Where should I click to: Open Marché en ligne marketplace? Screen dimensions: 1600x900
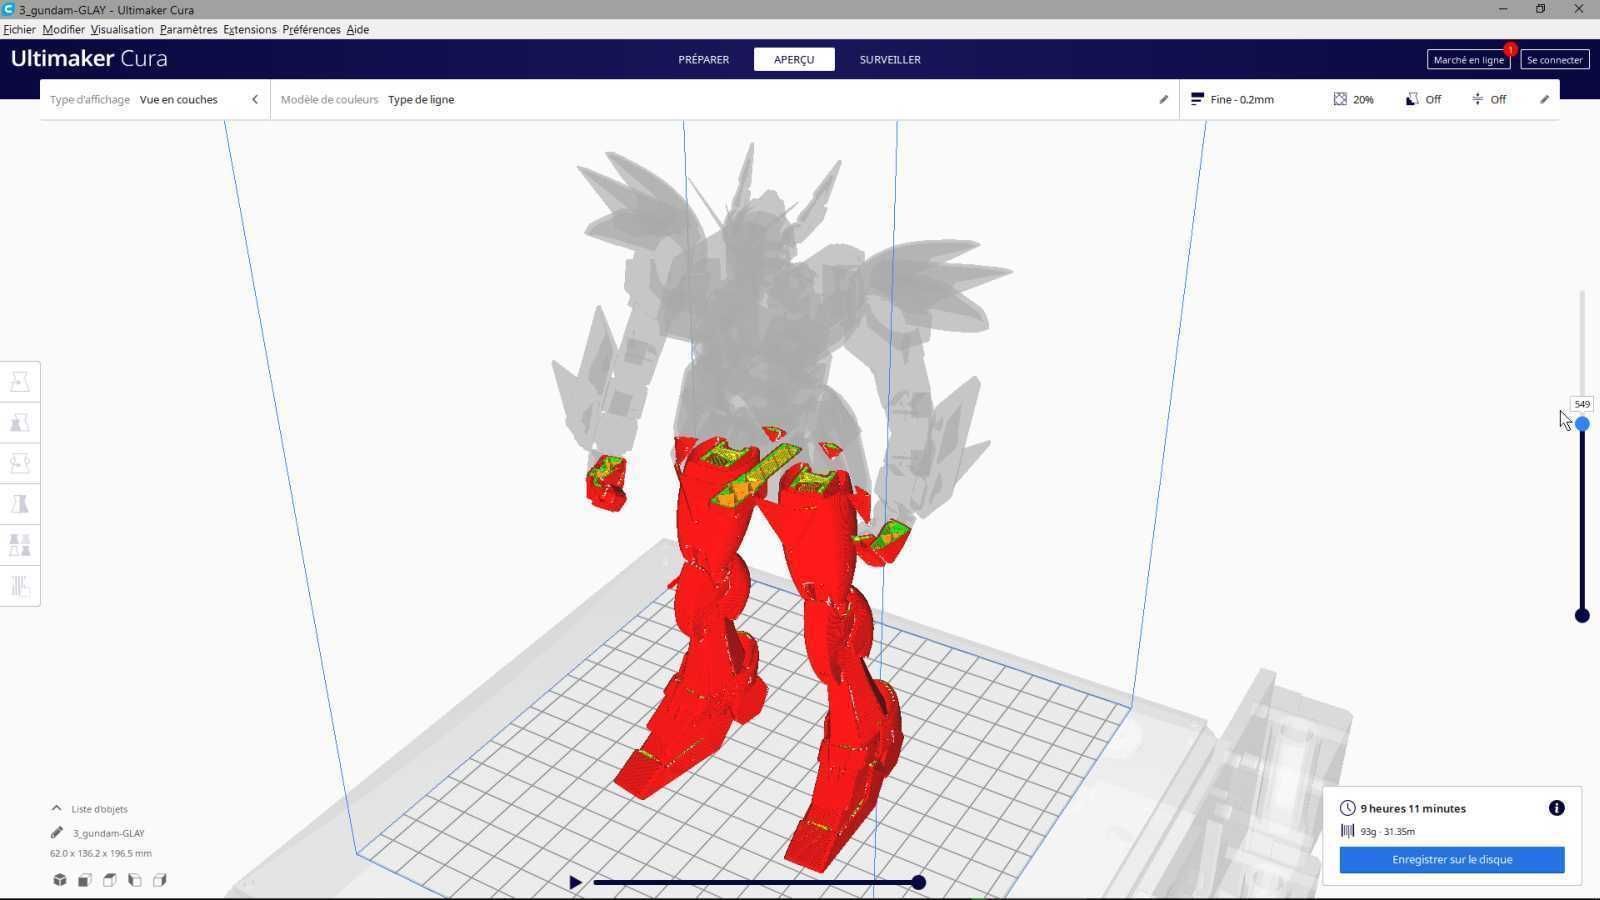(1468, 60)
